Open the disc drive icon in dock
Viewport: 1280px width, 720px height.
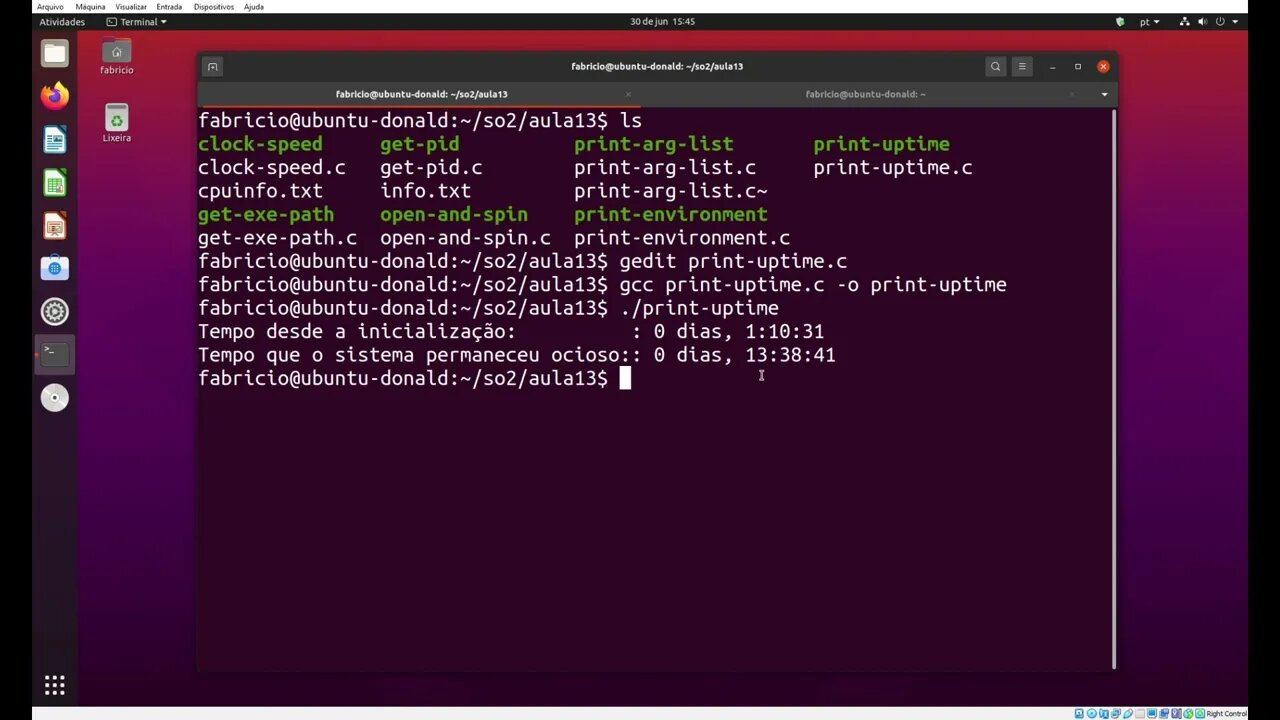coord(55,398)
